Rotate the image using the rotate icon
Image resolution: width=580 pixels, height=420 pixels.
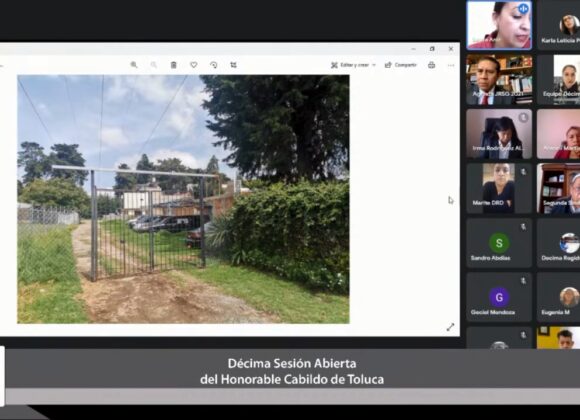pyautogui.click(x=213, y=65)
